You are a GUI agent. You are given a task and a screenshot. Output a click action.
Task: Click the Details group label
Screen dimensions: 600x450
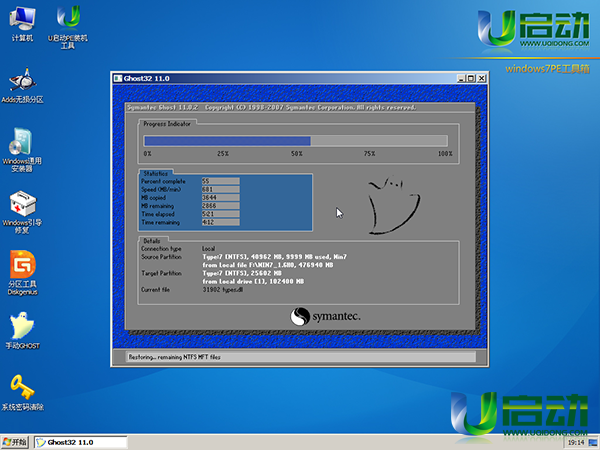pos(152,241)
